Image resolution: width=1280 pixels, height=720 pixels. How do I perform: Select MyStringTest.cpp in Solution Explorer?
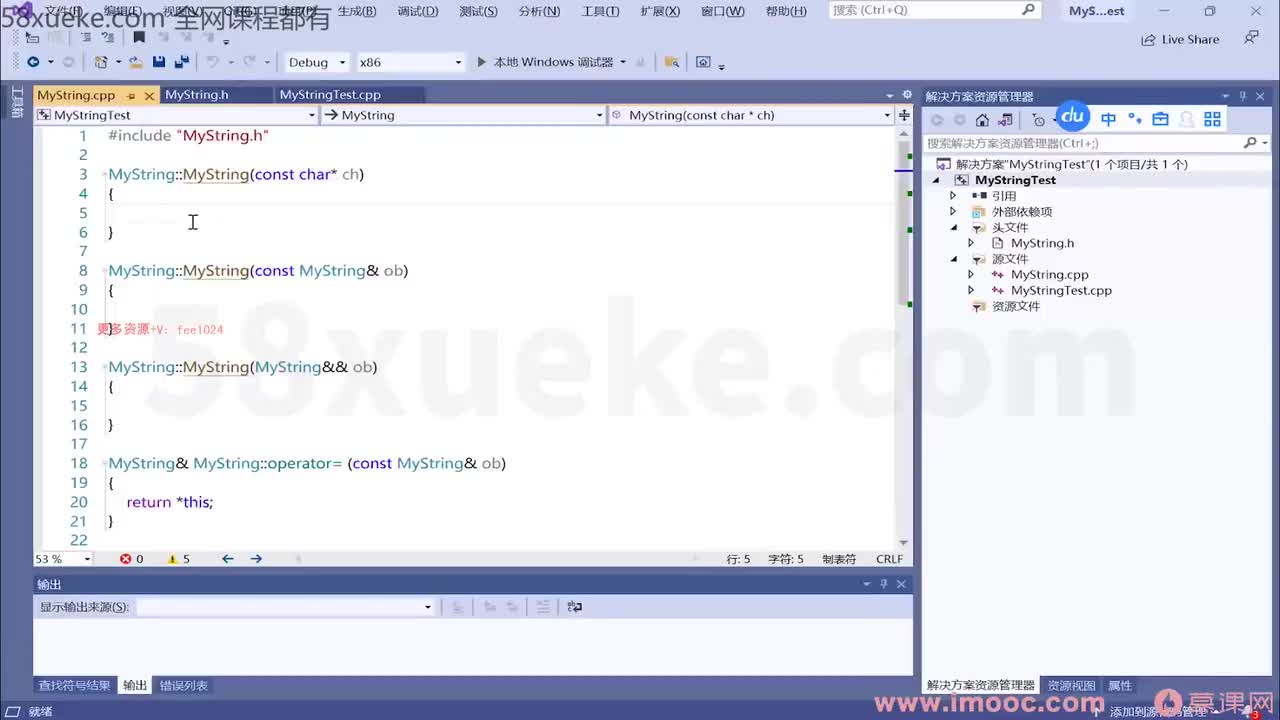point(1061,291)
